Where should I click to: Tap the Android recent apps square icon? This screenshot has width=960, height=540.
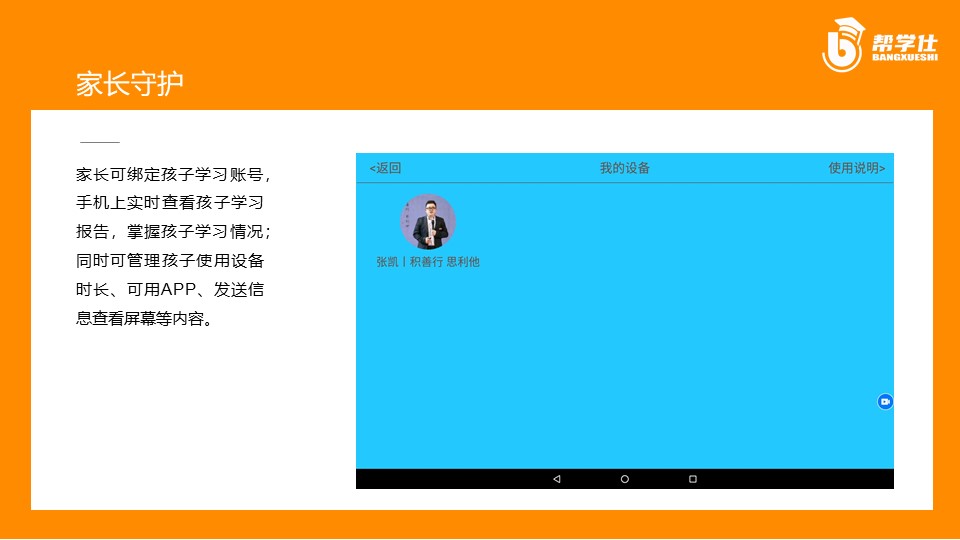[692, 479]
